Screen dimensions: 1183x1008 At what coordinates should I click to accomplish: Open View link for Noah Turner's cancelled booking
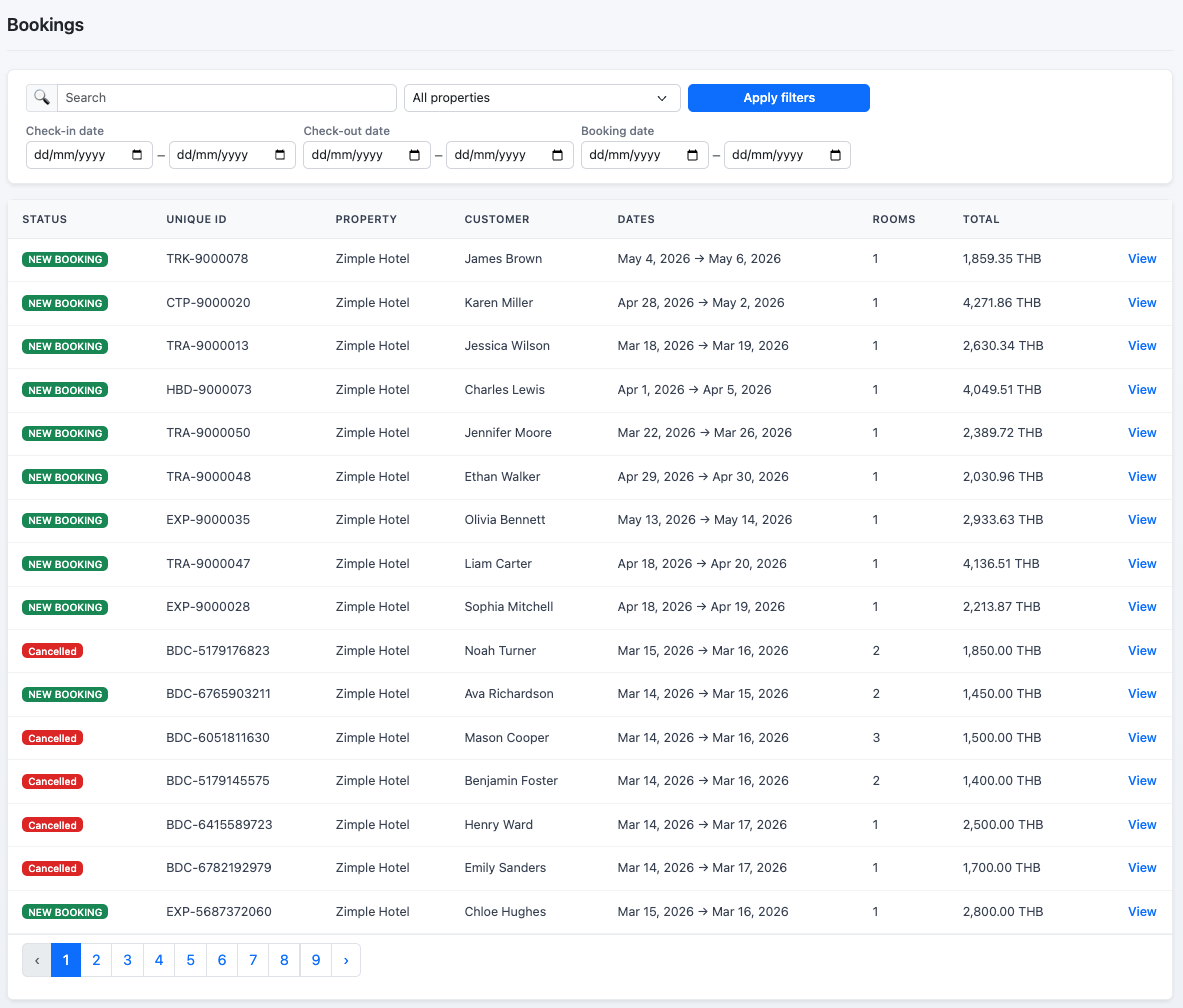1141,651
